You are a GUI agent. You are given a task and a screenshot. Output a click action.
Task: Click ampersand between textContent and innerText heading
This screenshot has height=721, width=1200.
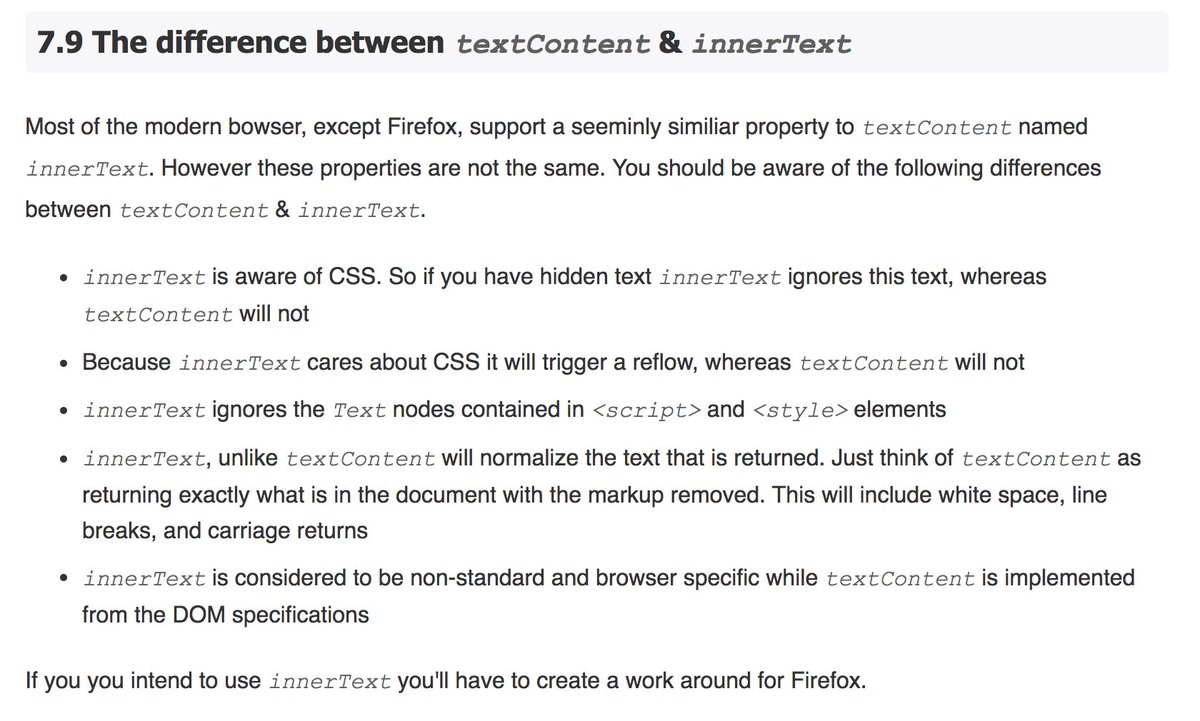tap(669, 44)
